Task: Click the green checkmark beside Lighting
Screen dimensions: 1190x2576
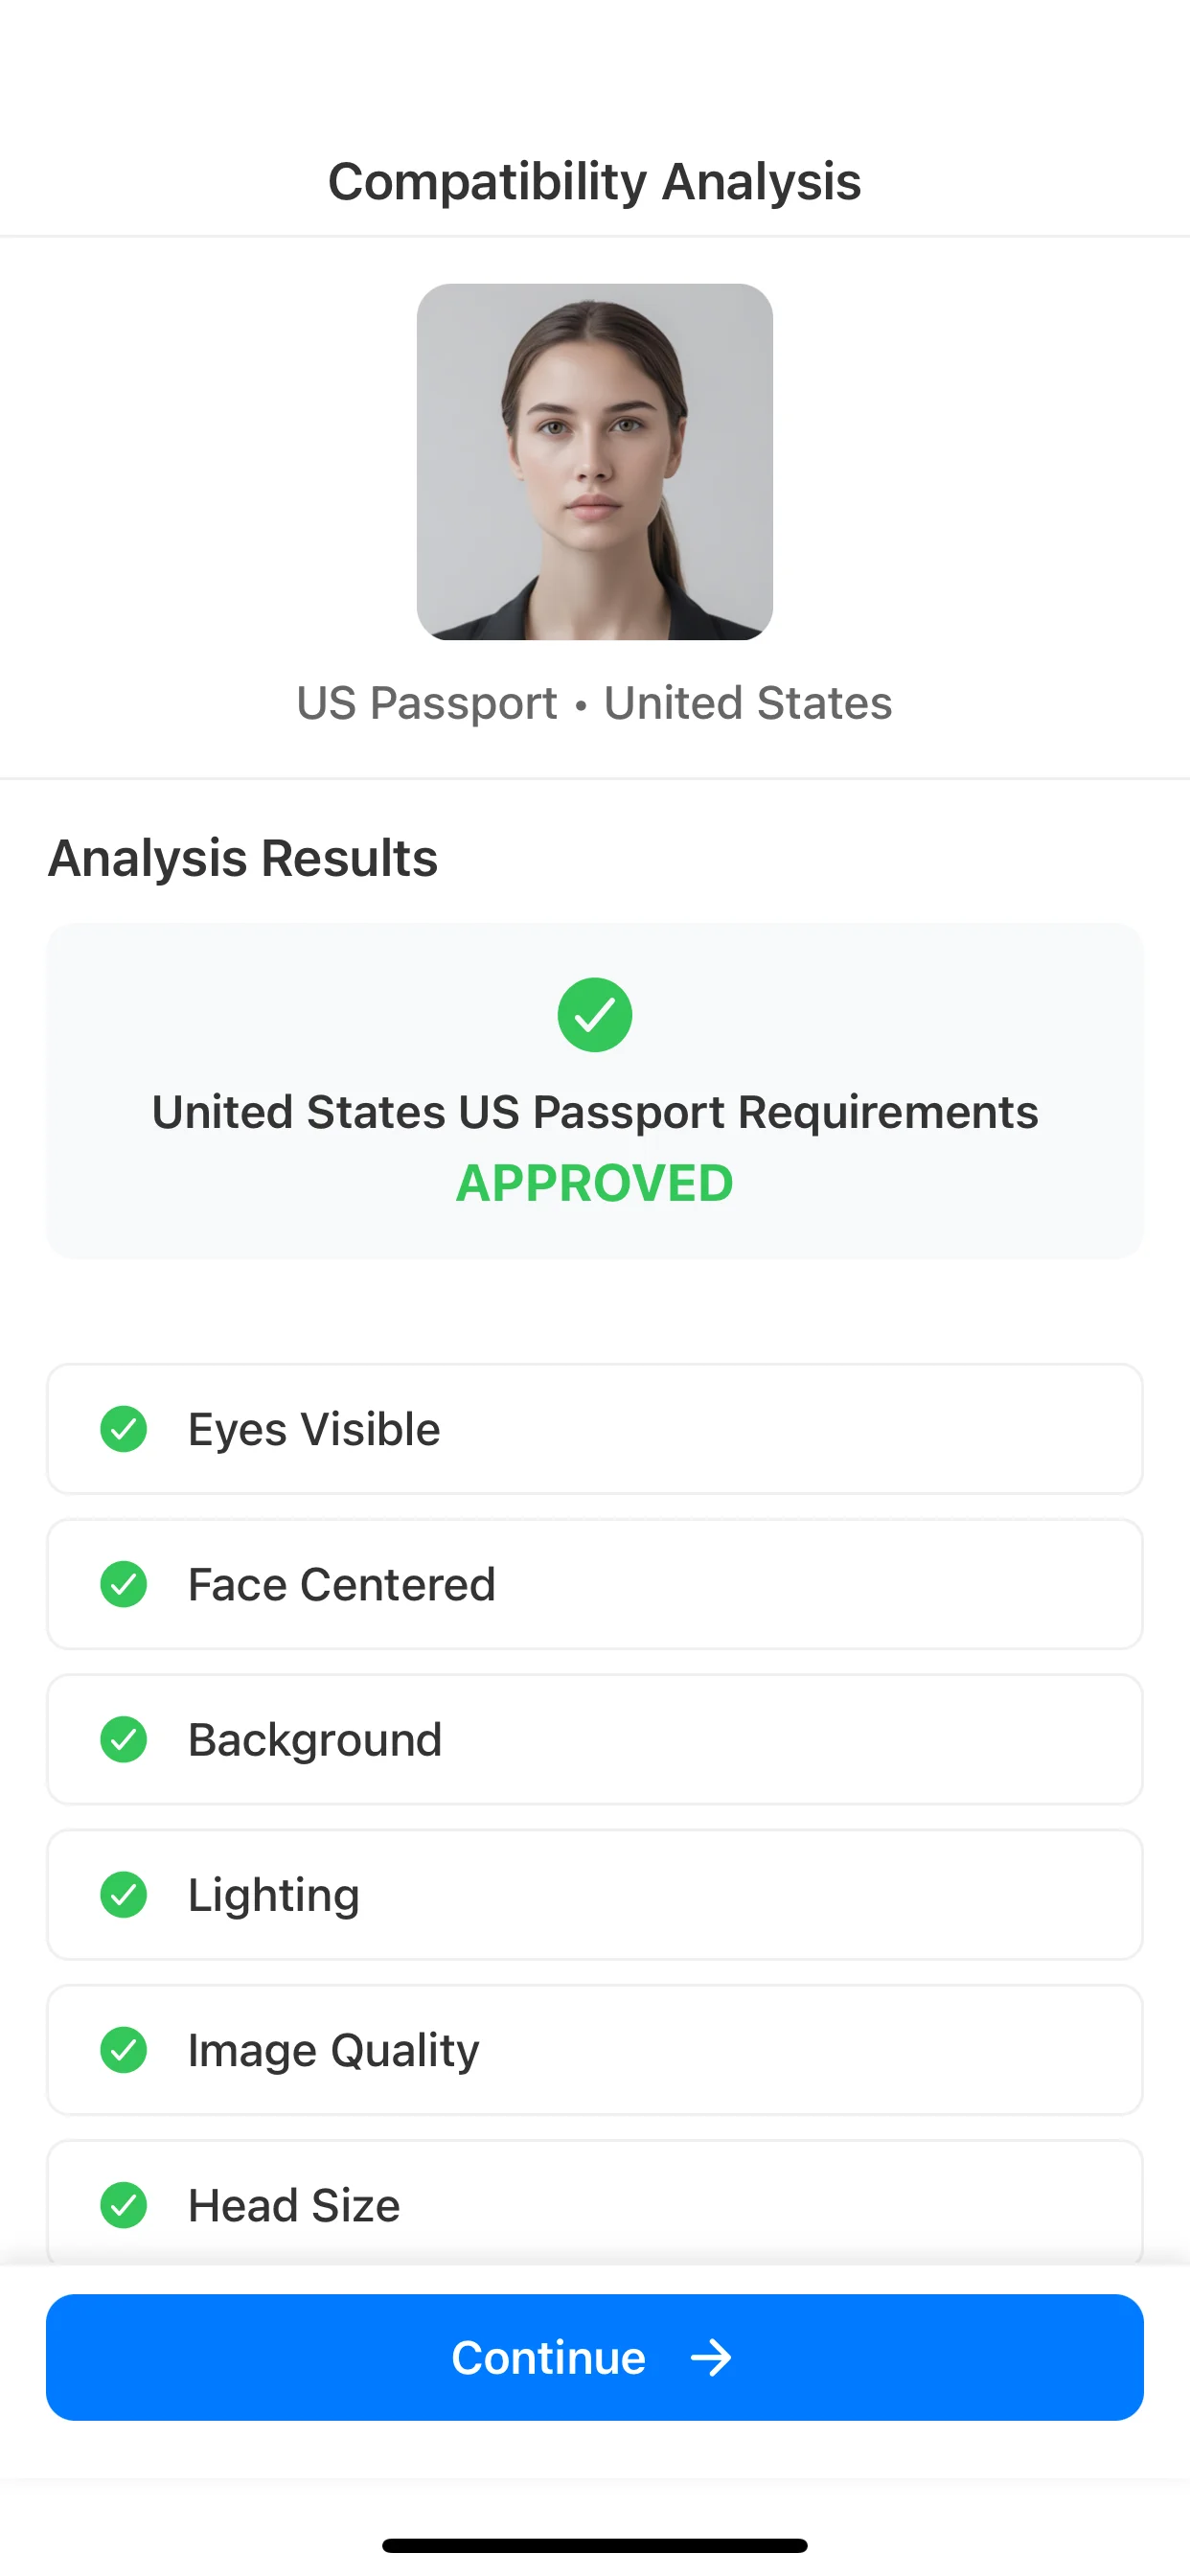Action: pos(124,1895)
